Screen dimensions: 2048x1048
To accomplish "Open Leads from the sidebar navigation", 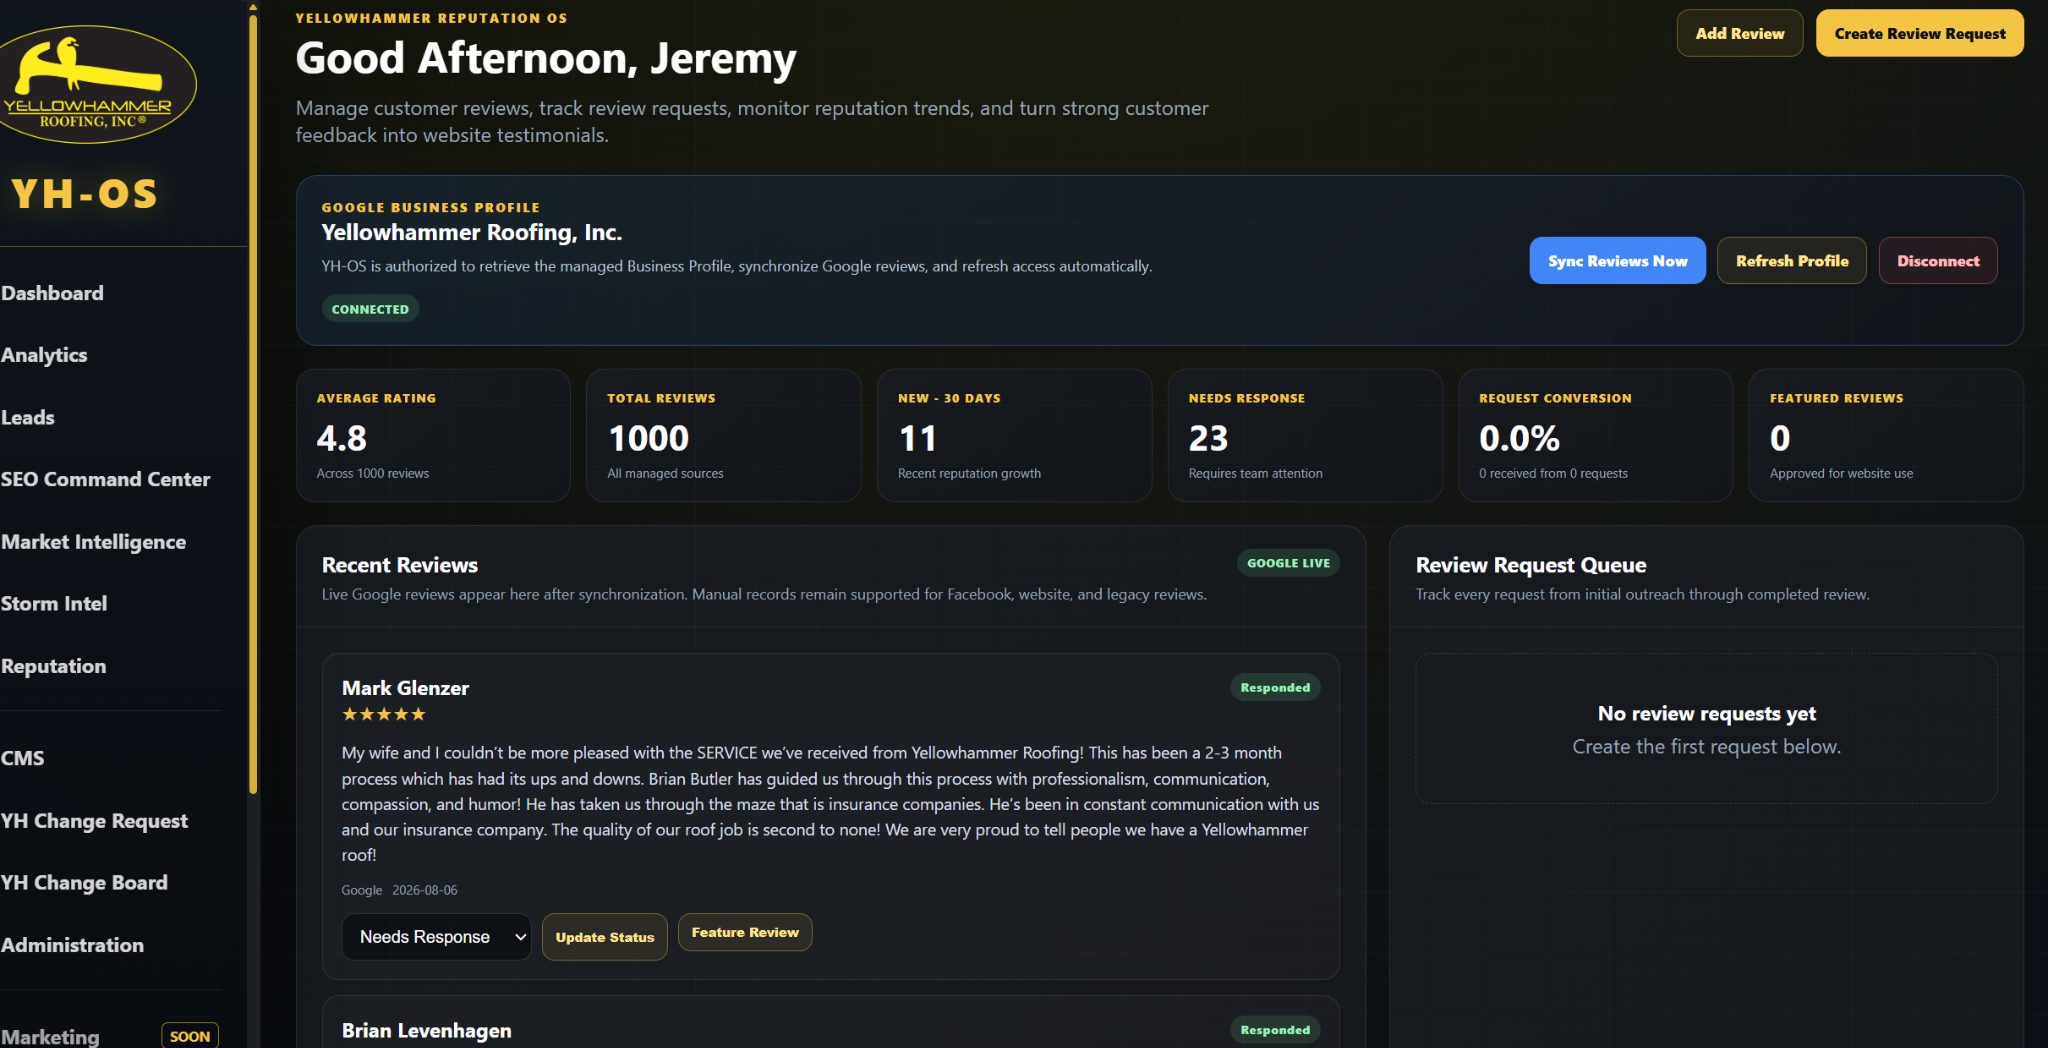I will [28, 417].
